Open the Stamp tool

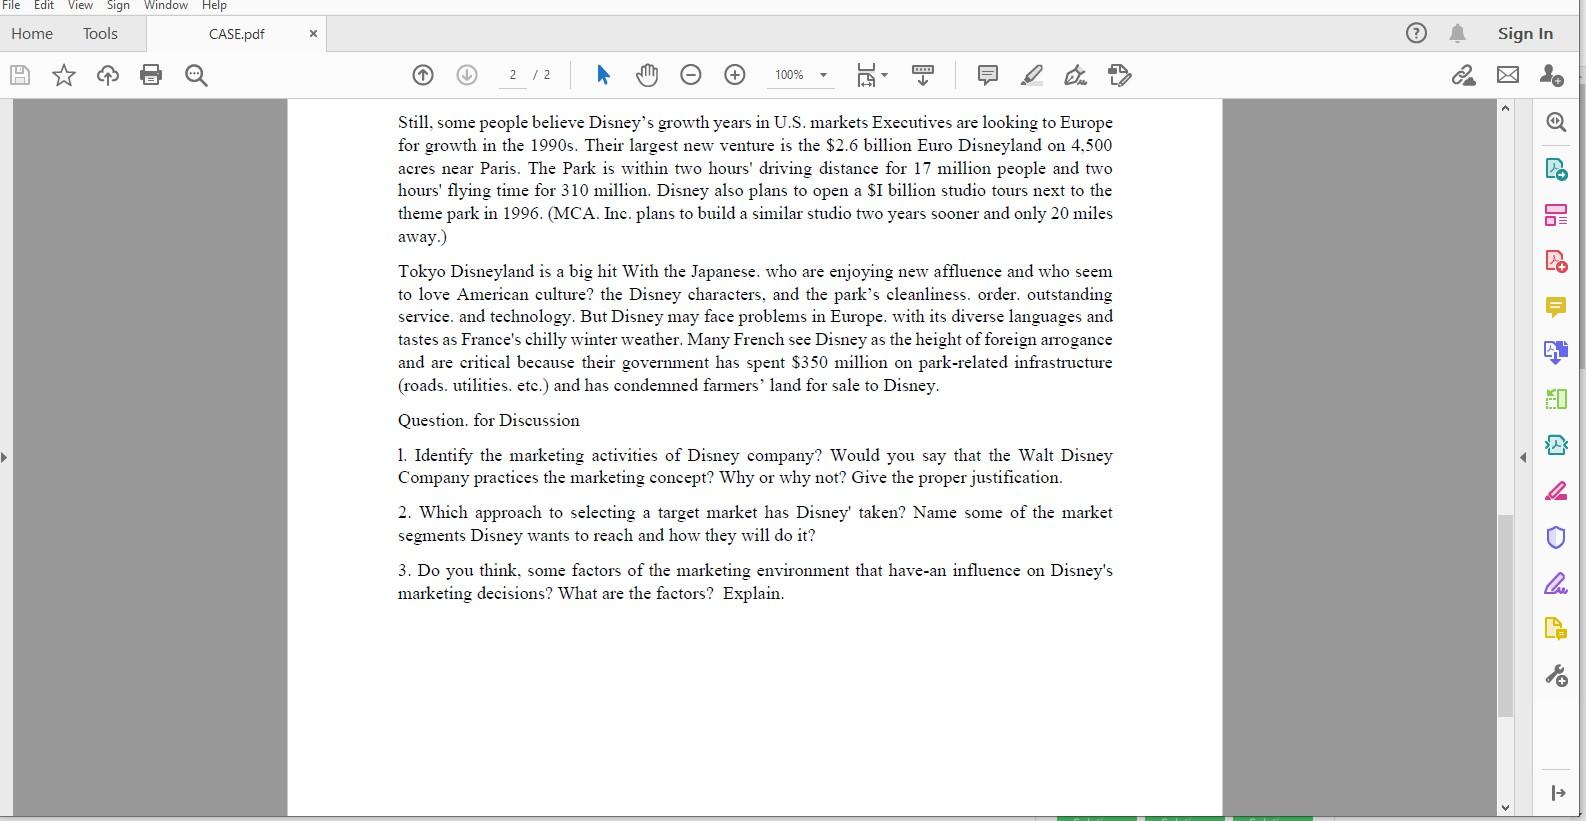pos(1120,75)
